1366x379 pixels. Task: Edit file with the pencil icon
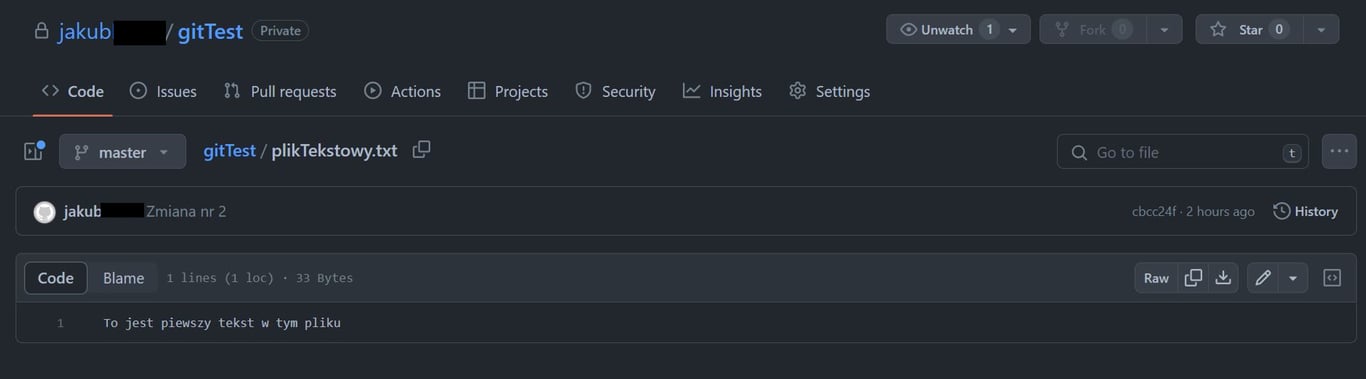tap(1263, 278)
